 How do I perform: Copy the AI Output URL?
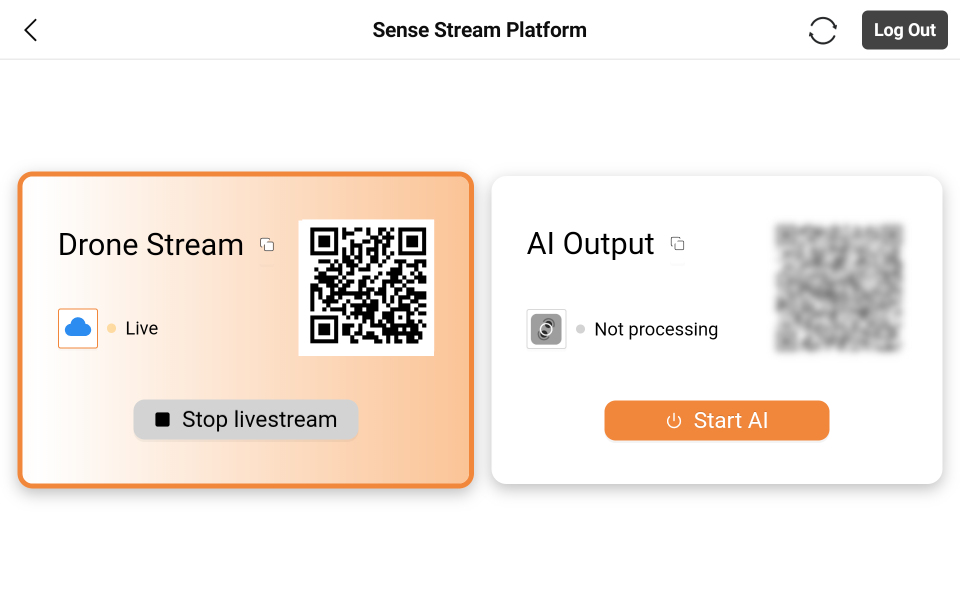click(x=677, y=244)
